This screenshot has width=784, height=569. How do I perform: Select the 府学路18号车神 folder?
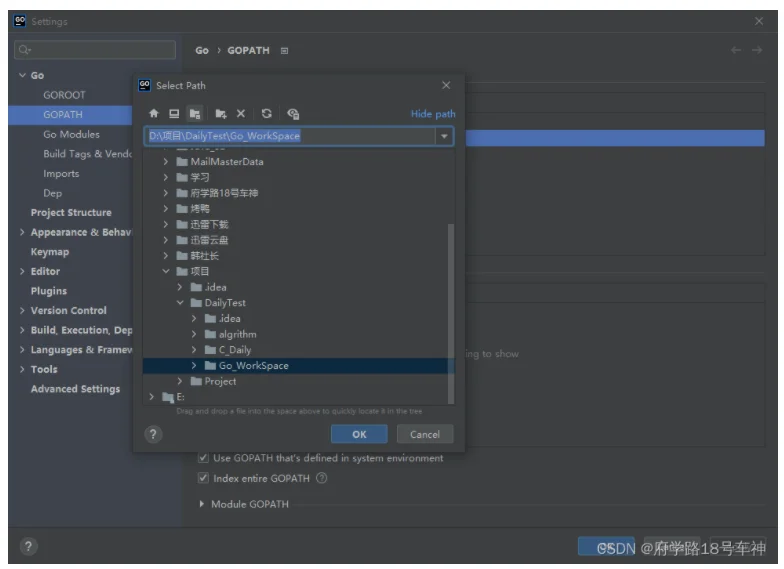point(224,193)
